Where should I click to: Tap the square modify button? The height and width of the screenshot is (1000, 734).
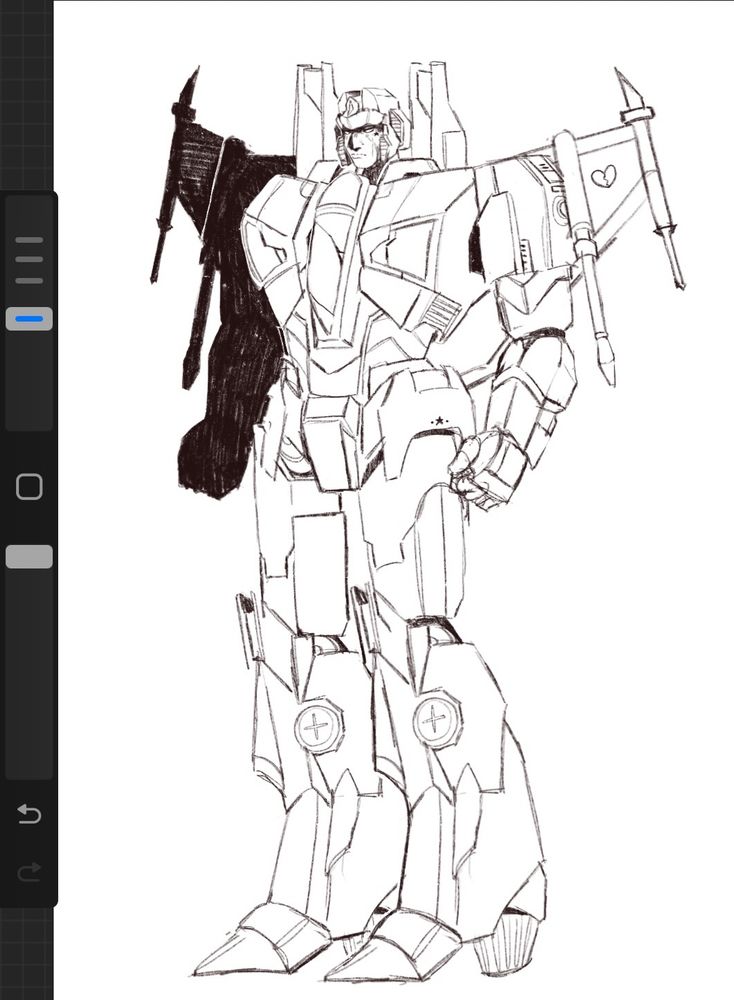pyautogui.click(x=29, y=487)
